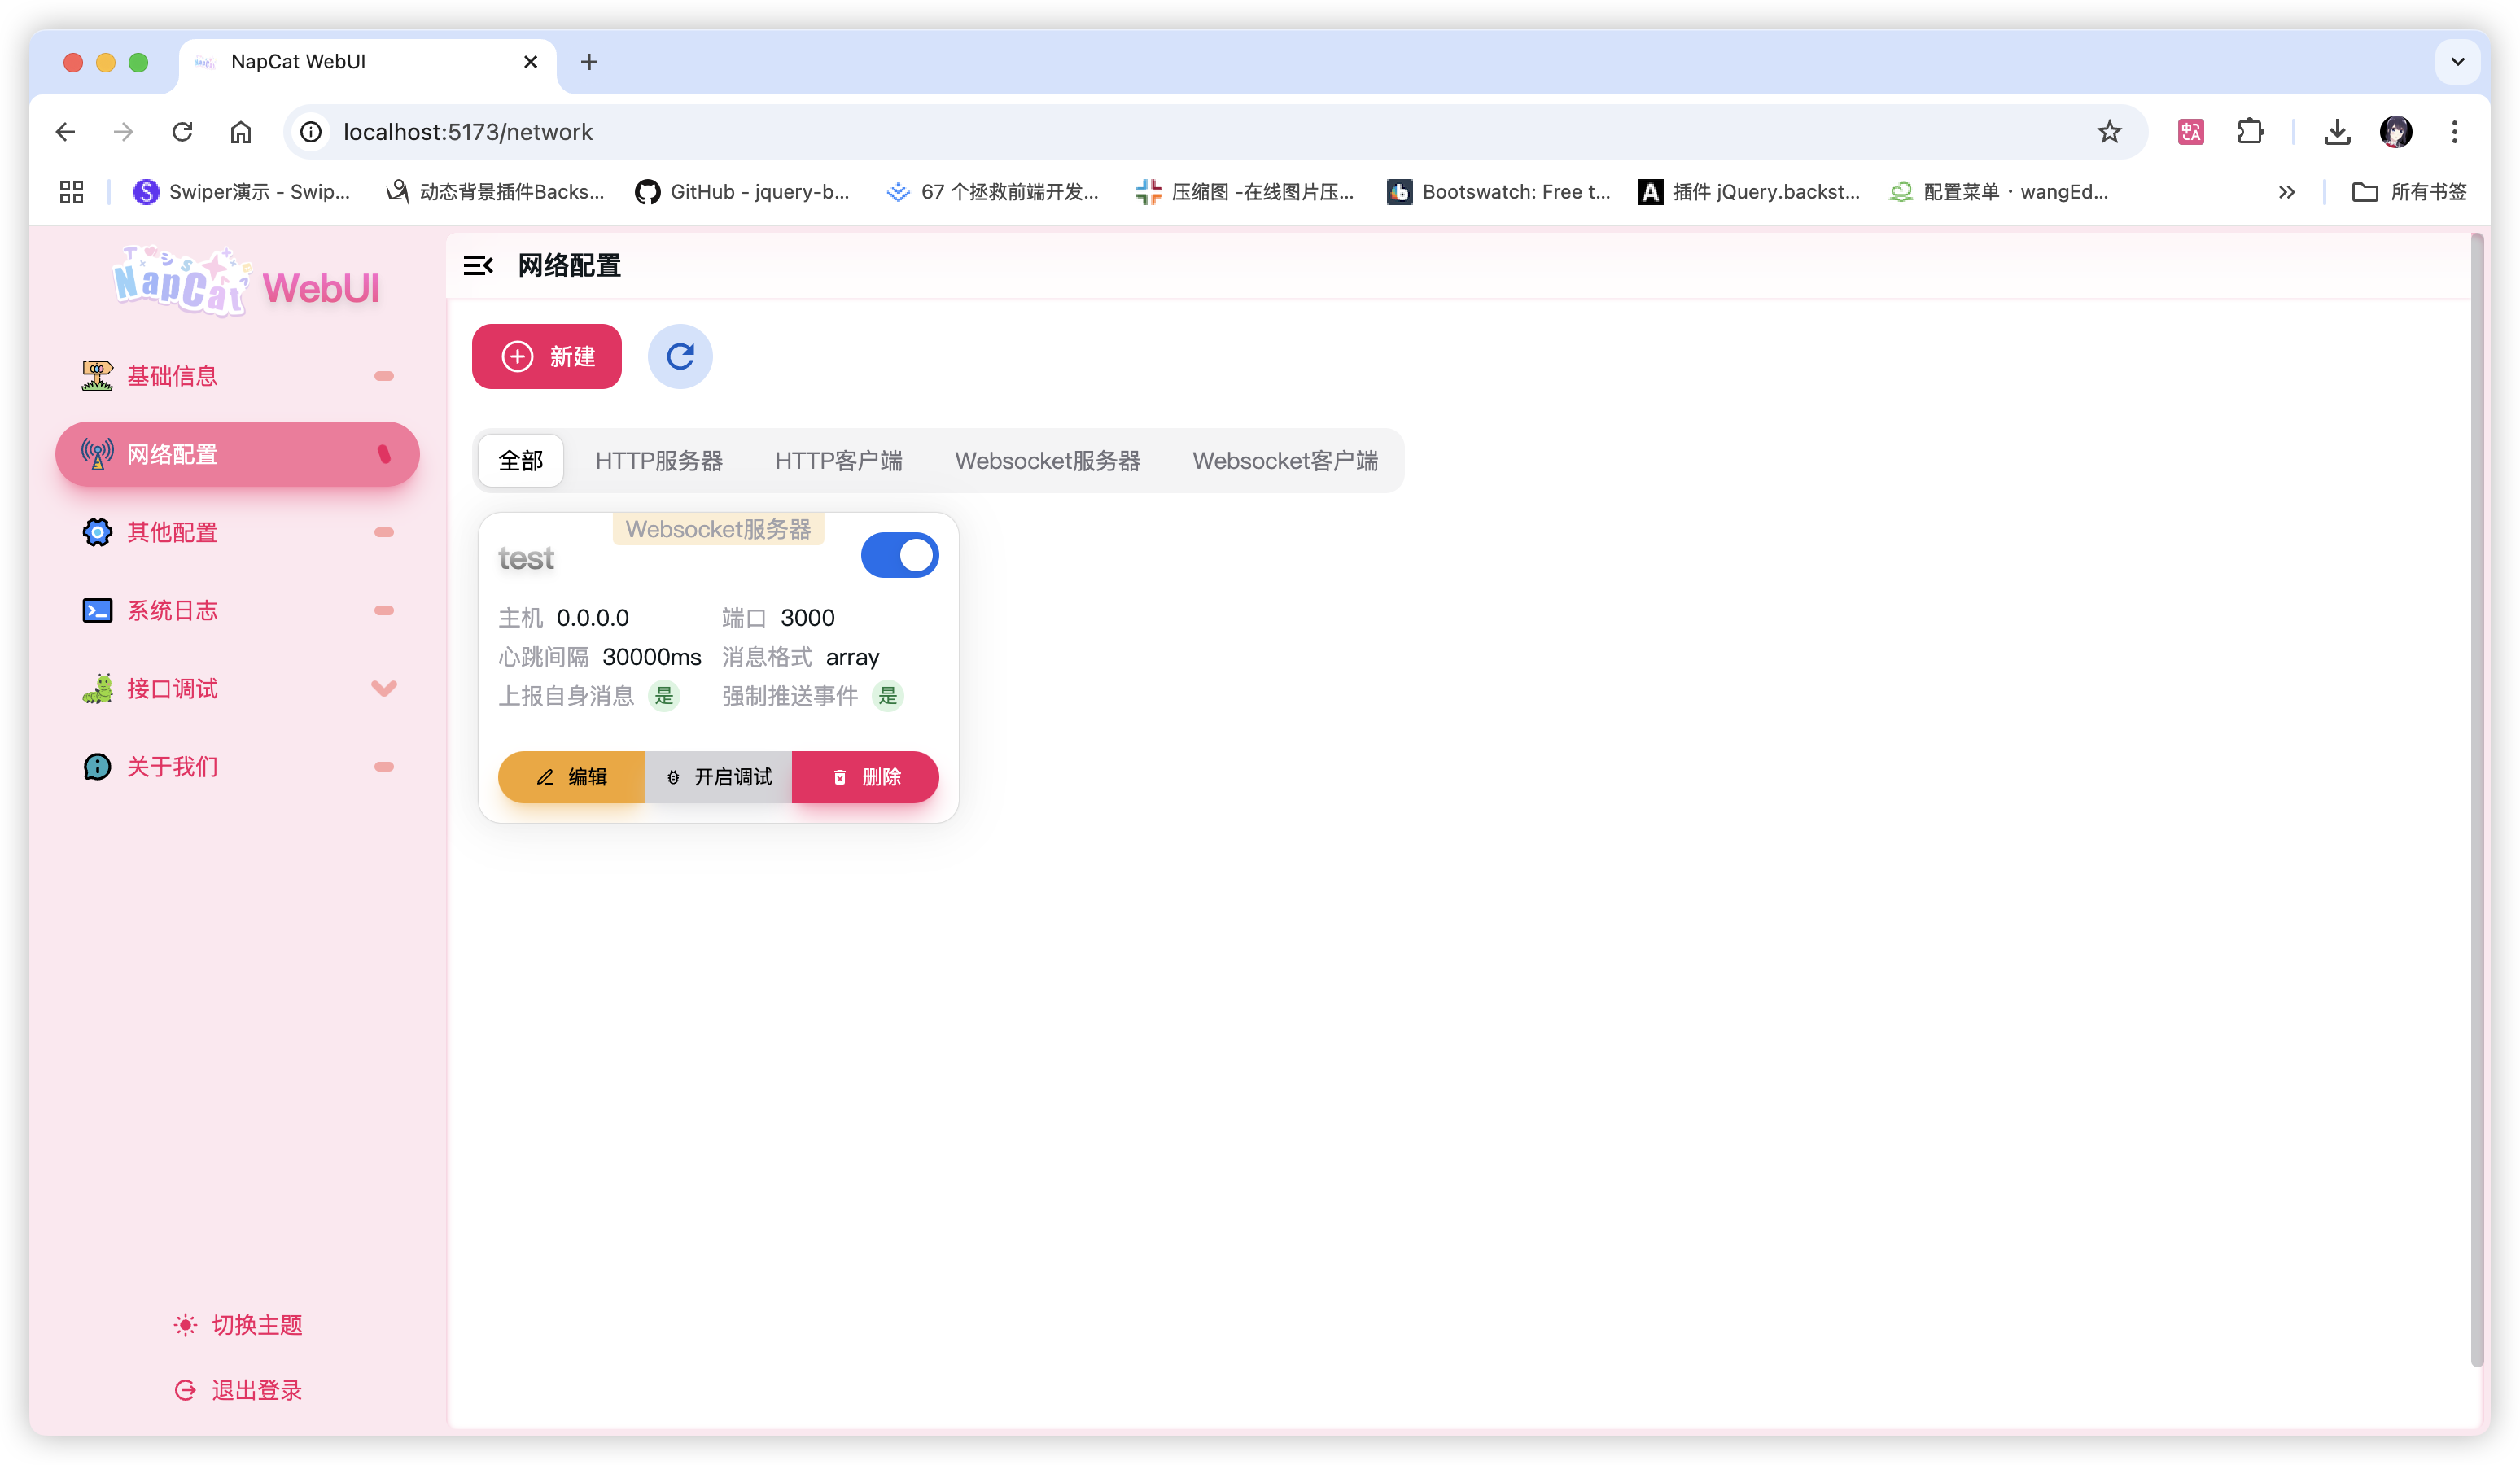This screenshot has height=1465, width=2520.
Task: Open 基础信息 in the sidebar
Action: tap(237, 376)
